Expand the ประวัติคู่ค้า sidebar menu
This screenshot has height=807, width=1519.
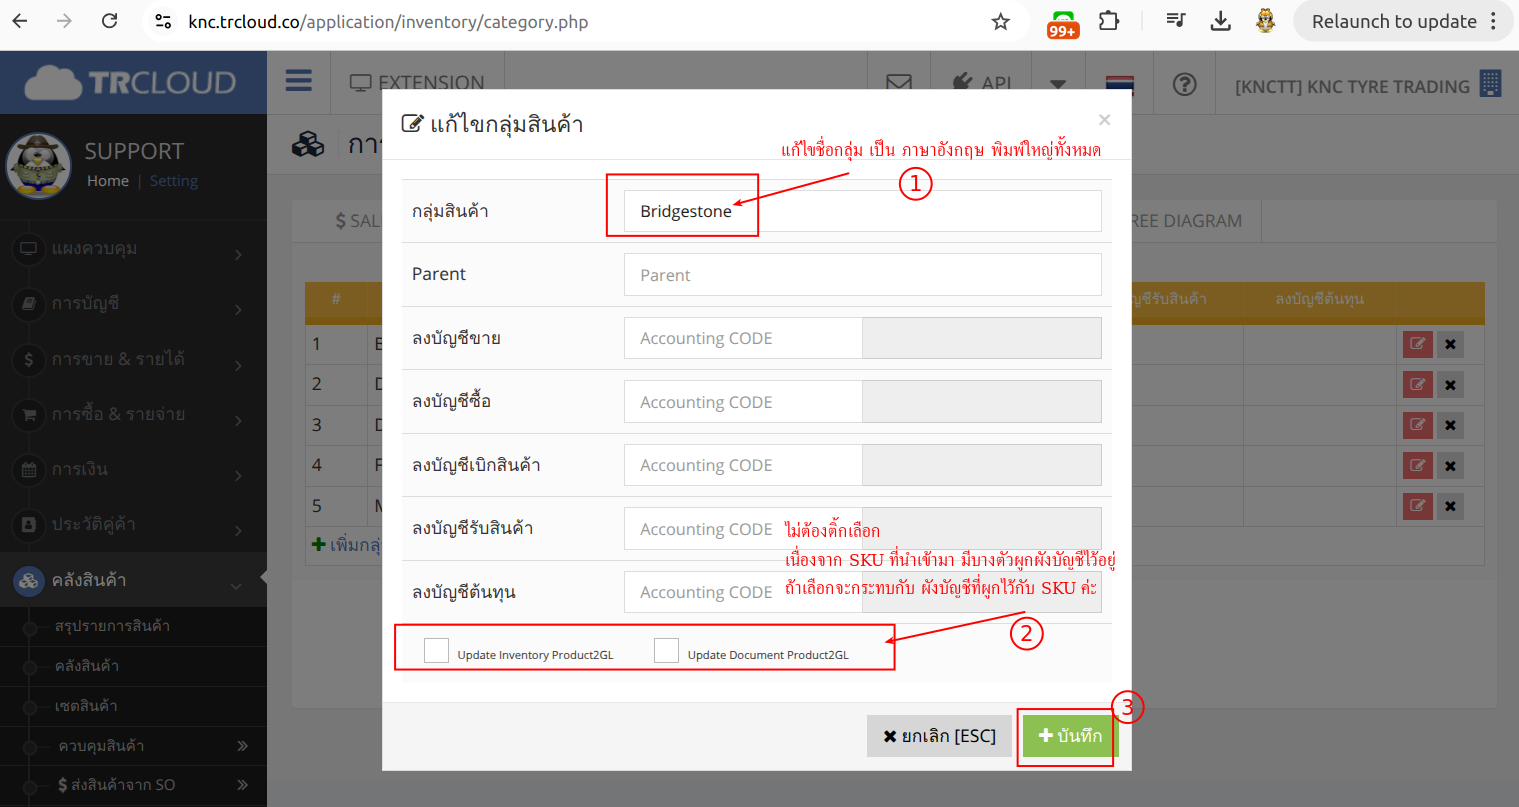point(133,524)
